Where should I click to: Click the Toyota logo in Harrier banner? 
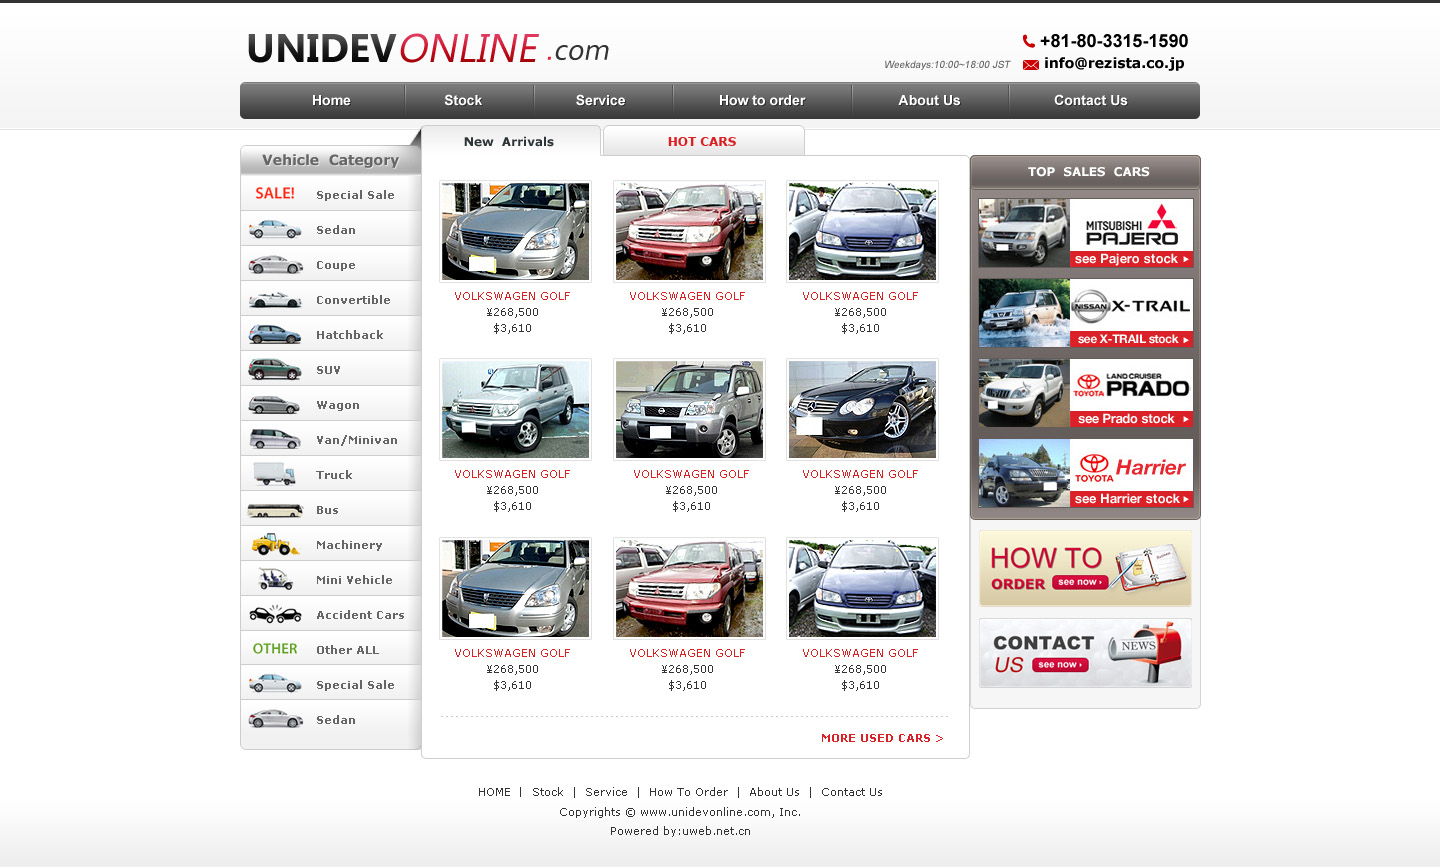pyautogui.click(x=1094, y=467)
